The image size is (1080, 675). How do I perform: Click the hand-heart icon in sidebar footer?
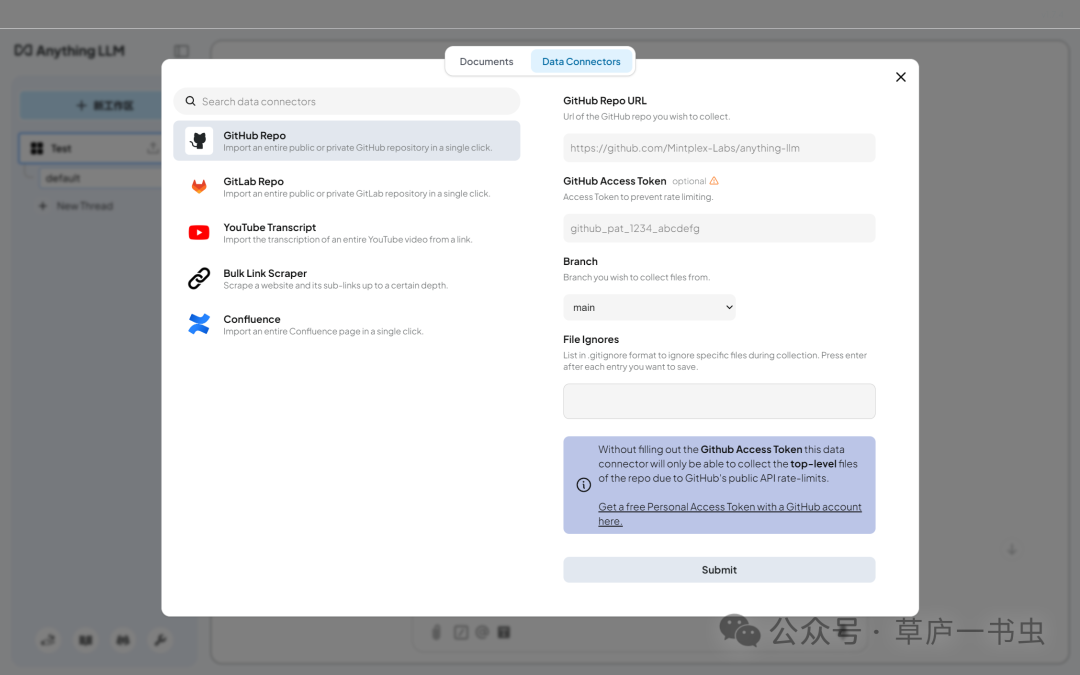tap(48, 640)
